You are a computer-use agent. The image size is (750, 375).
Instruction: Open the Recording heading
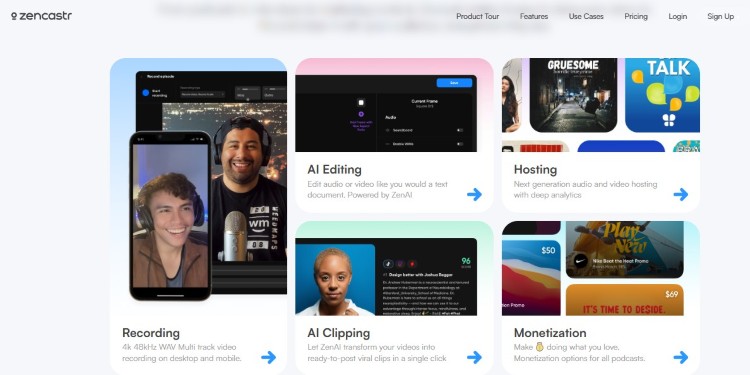(151, 333)
